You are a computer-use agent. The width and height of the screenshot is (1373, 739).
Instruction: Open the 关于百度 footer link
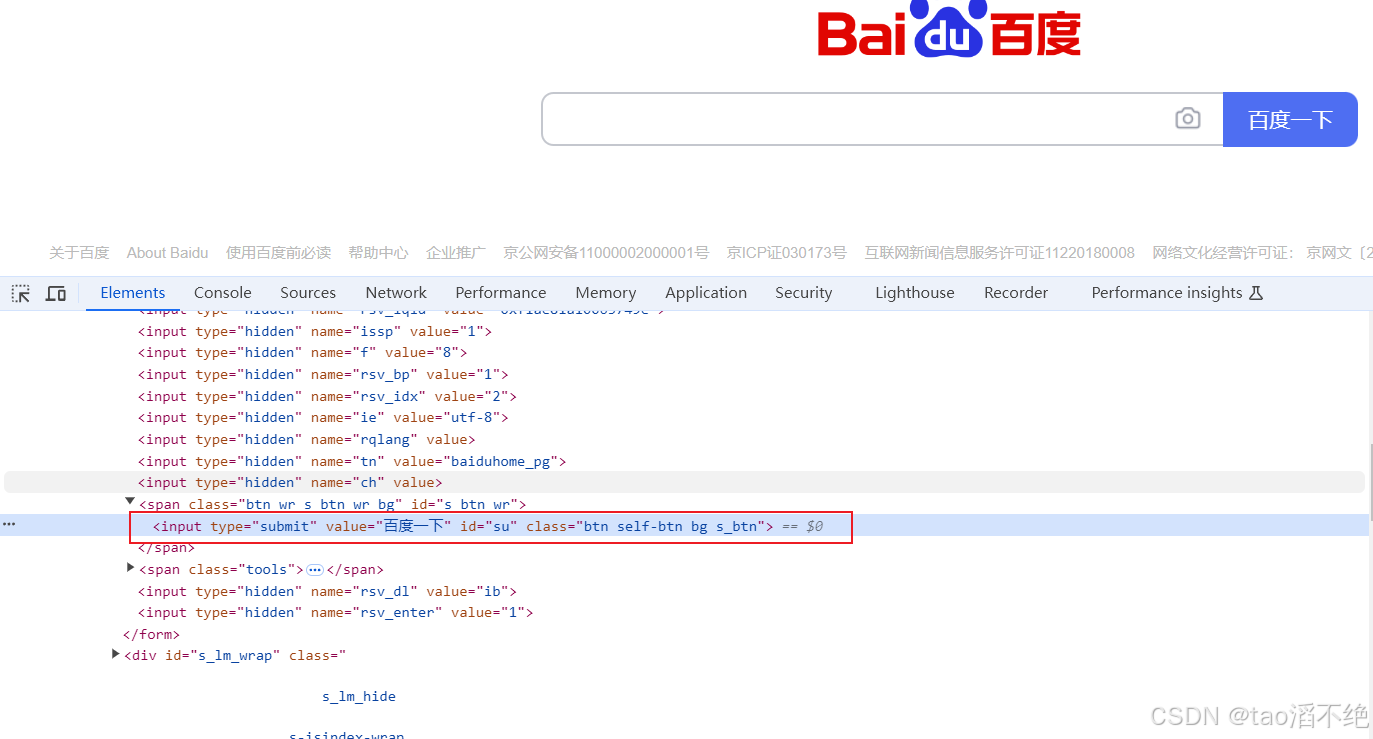coord(79,253)
